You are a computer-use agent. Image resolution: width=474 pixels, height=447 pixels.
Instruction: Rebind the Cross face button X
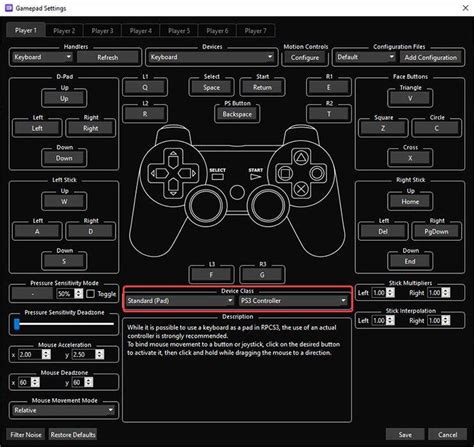pos(410,158)
